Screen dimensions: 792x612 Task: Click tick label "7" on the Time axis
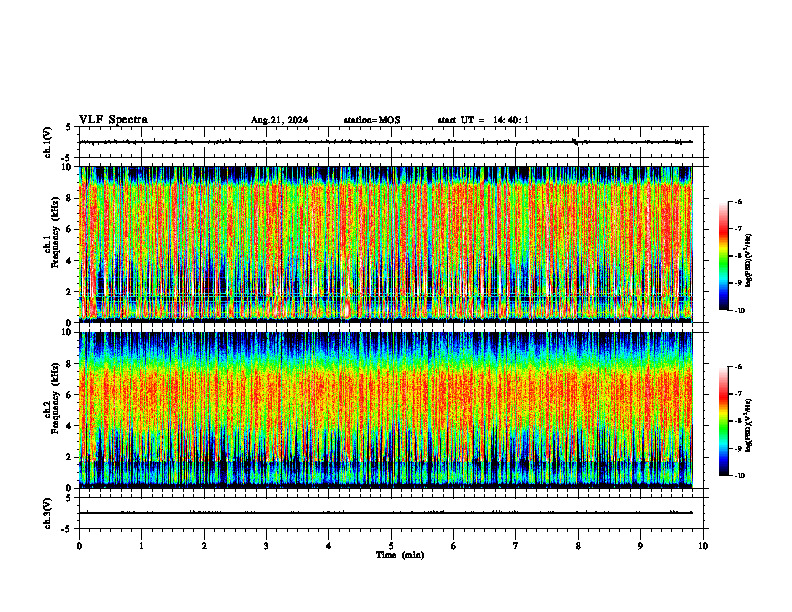pos(516,546)
